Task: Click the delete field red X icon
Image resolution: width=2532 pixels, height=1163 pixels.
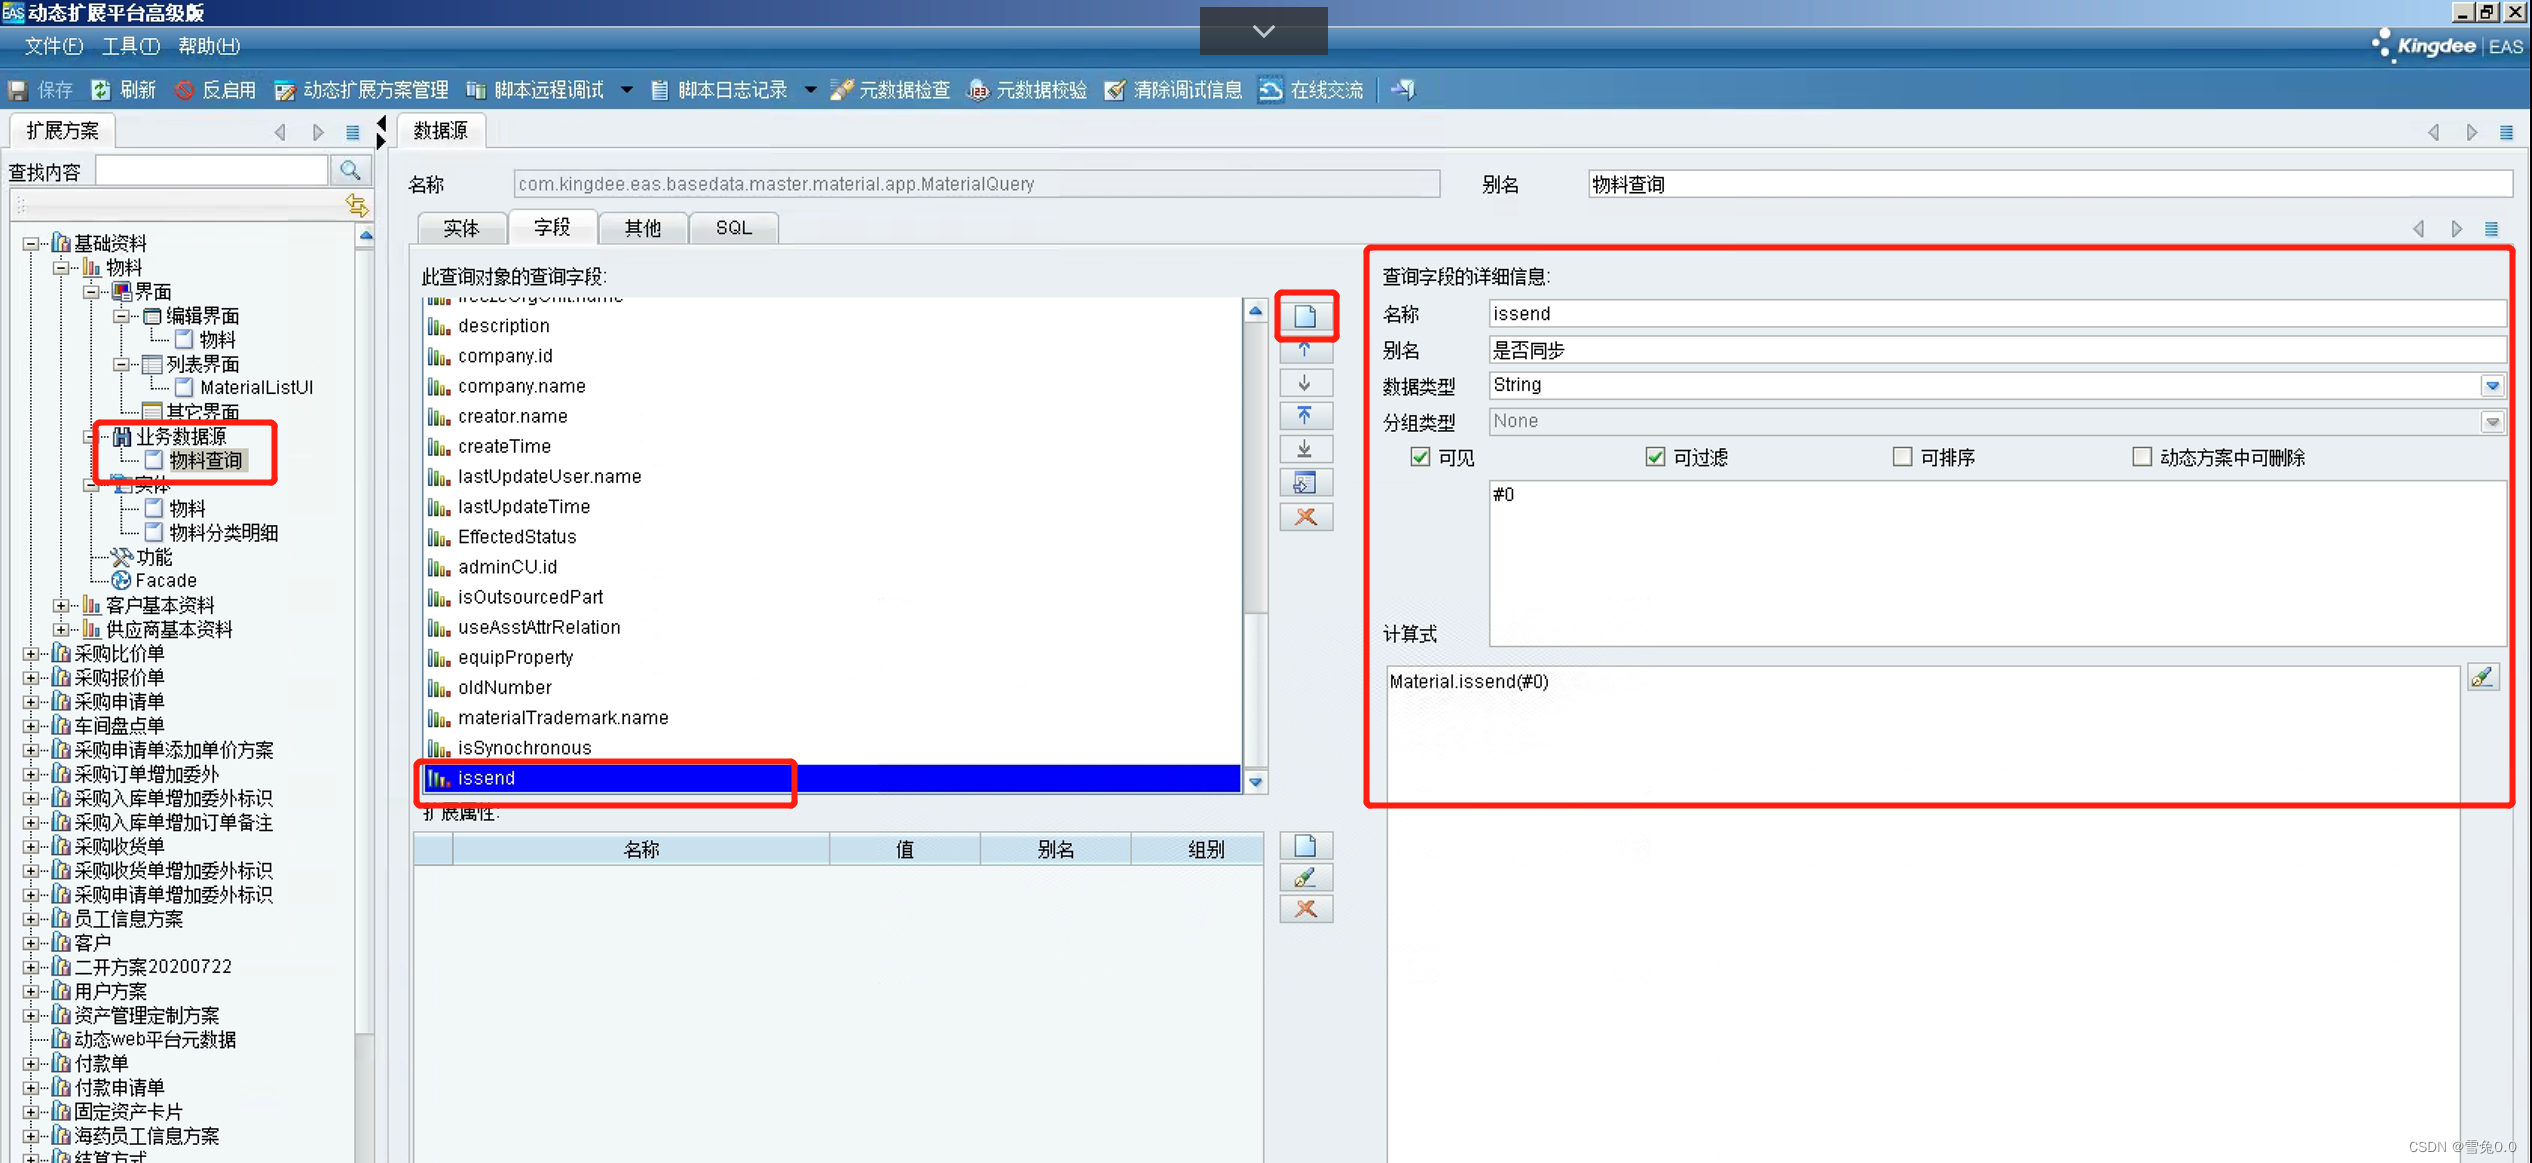Action: tap(1305, 517)
